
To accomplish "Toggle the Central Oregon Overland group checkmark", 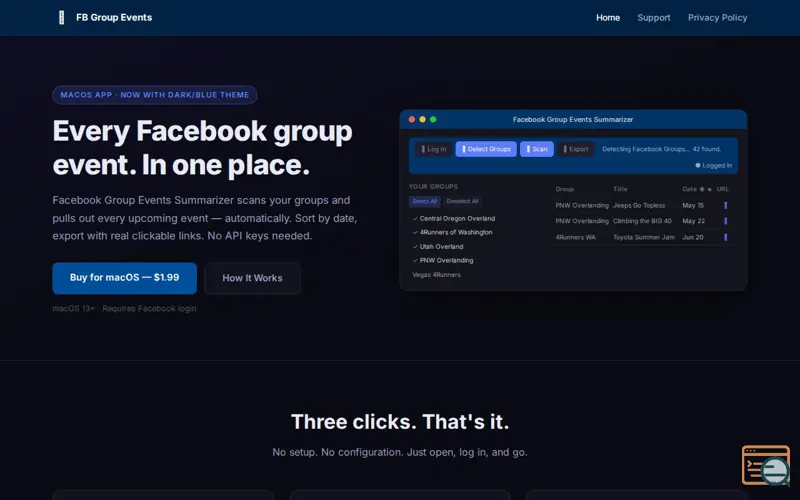I will point(415,218).
